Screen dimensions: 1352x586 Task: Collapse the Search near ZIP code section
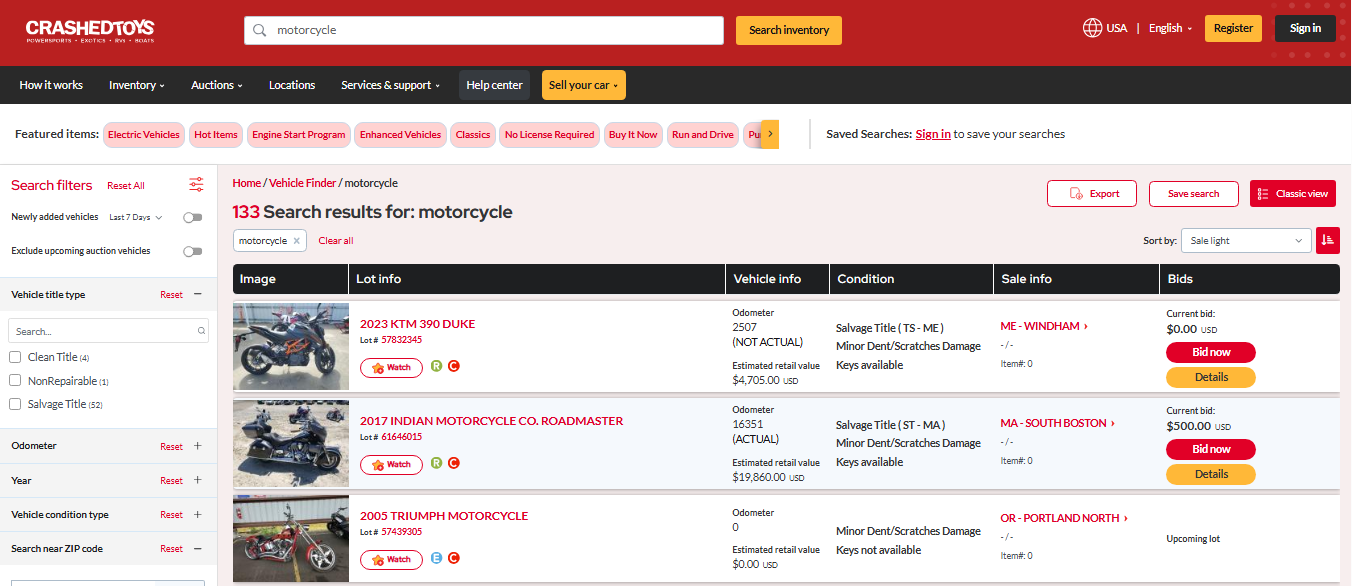(x=197, y=548)
